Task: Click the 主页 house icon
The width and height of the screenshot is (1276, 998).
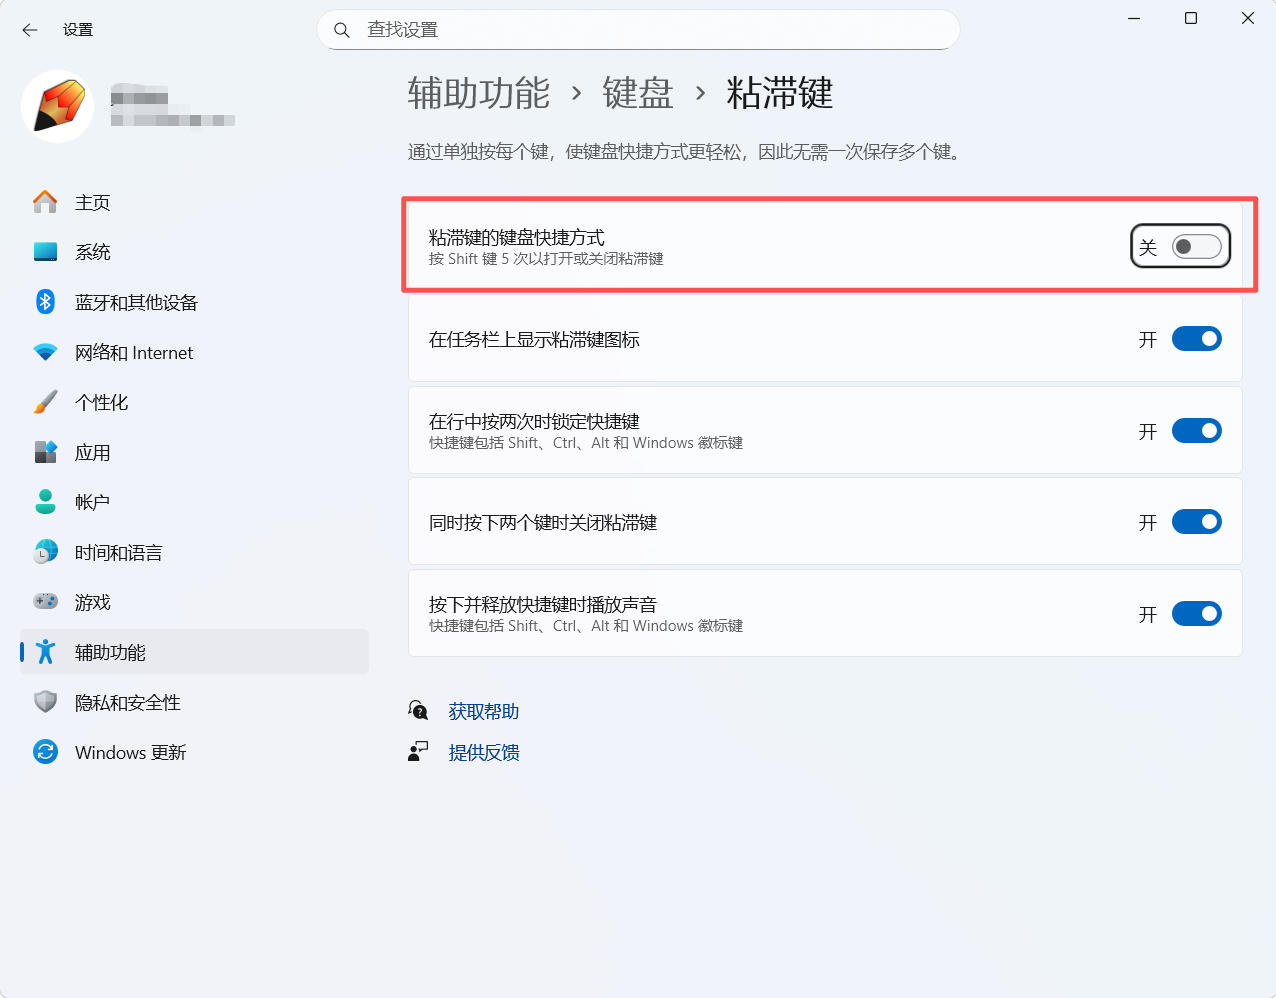Action: (x=45, y=202)
